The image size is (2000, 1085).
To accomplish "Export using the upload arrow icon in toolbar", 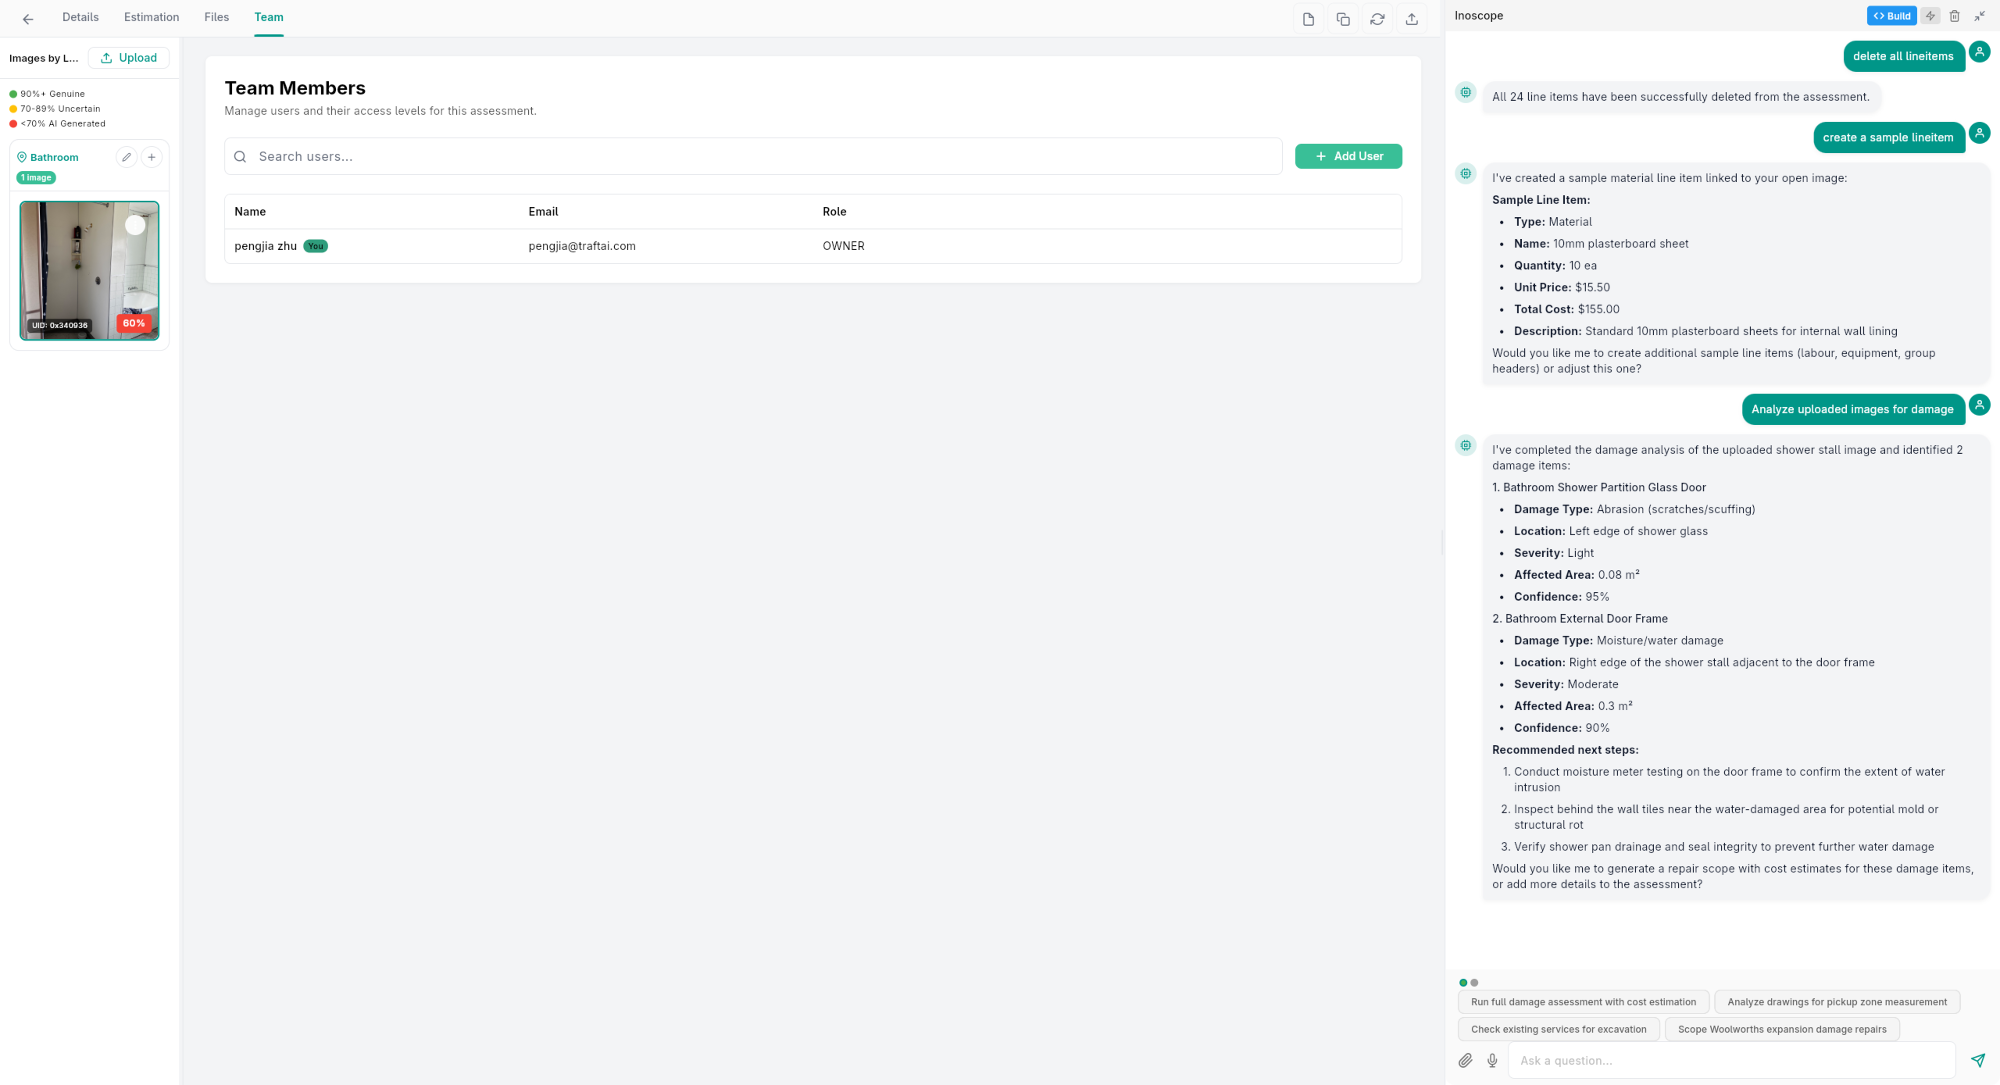I will [x=1412, y=18].
